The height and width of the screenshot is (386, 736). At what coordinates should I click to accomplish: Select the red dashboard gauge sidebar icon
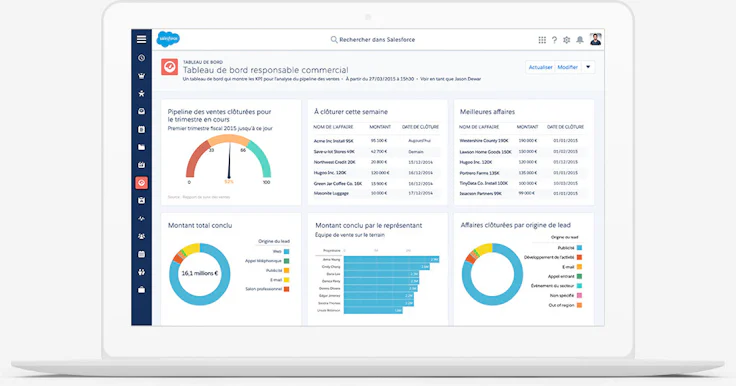tap(141, 183)
